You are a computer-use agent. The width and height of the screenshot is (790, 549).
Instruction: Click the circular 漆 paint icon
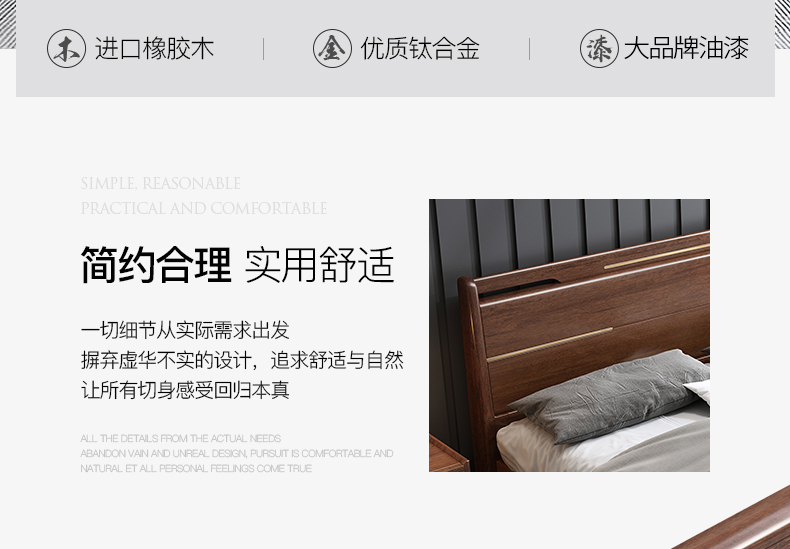(599, 48)
